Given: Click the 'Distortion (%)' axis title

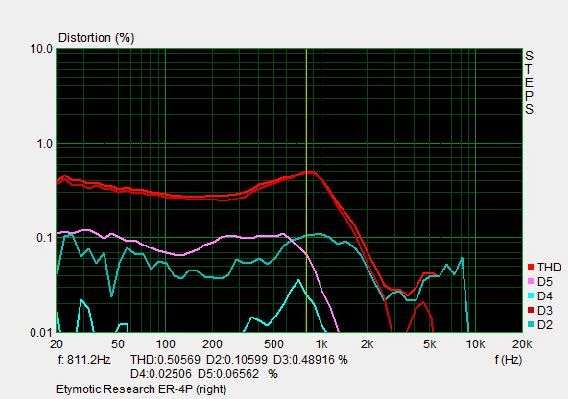Looking at the screenshot, I should [x=96, y=38].
